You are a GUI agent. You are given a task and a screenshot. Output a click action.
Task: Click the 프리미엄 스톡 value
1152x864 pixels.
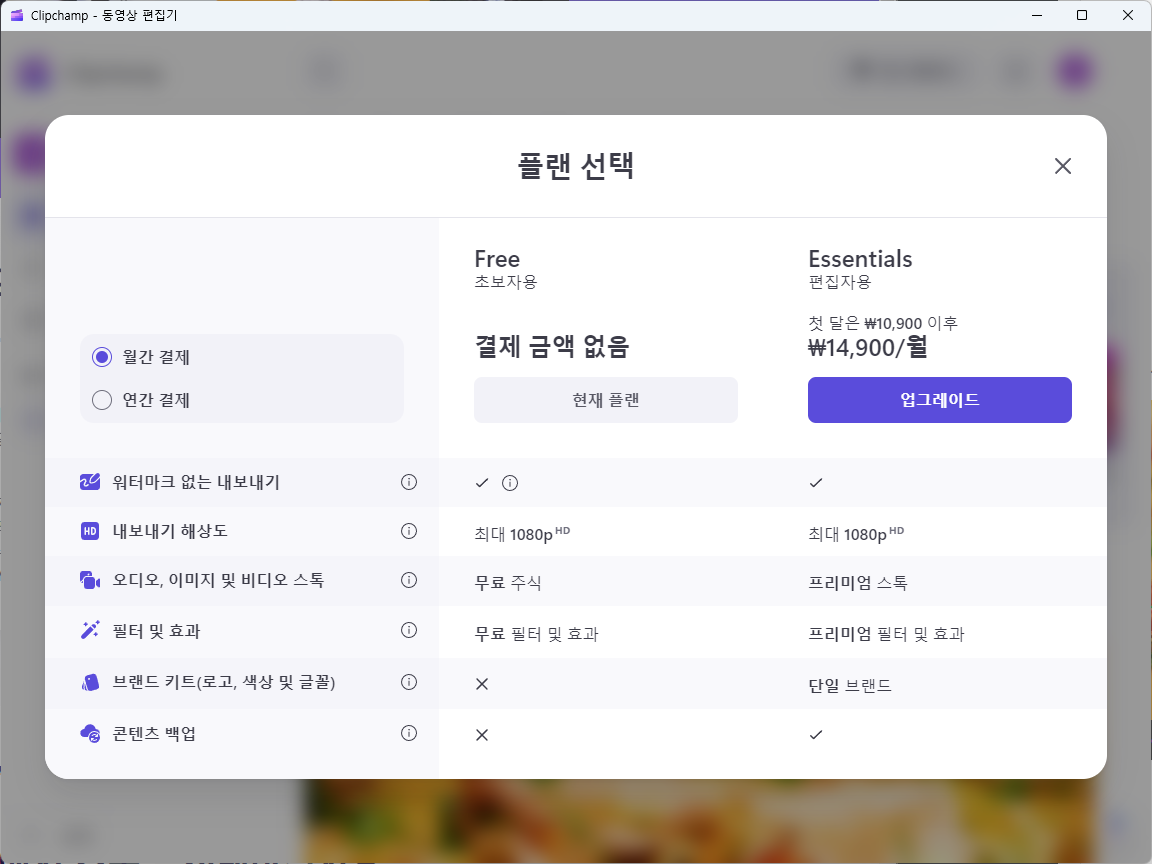[x=858, y=583]
